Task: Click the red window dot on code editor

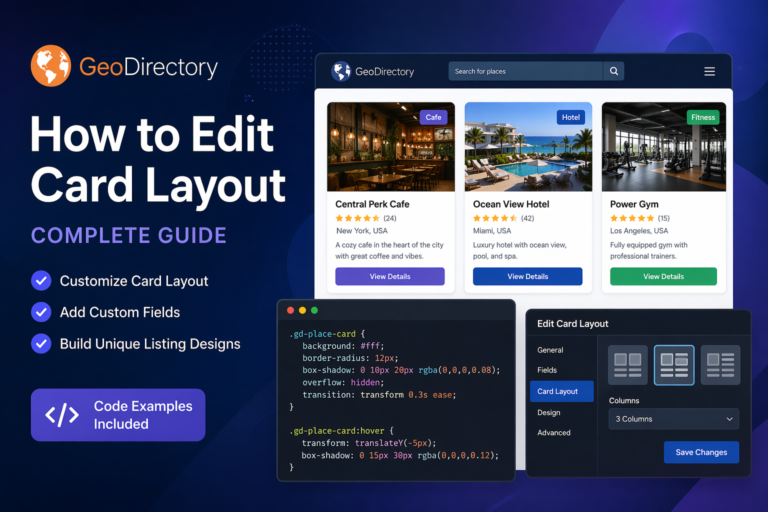Action: click(290, 310)
